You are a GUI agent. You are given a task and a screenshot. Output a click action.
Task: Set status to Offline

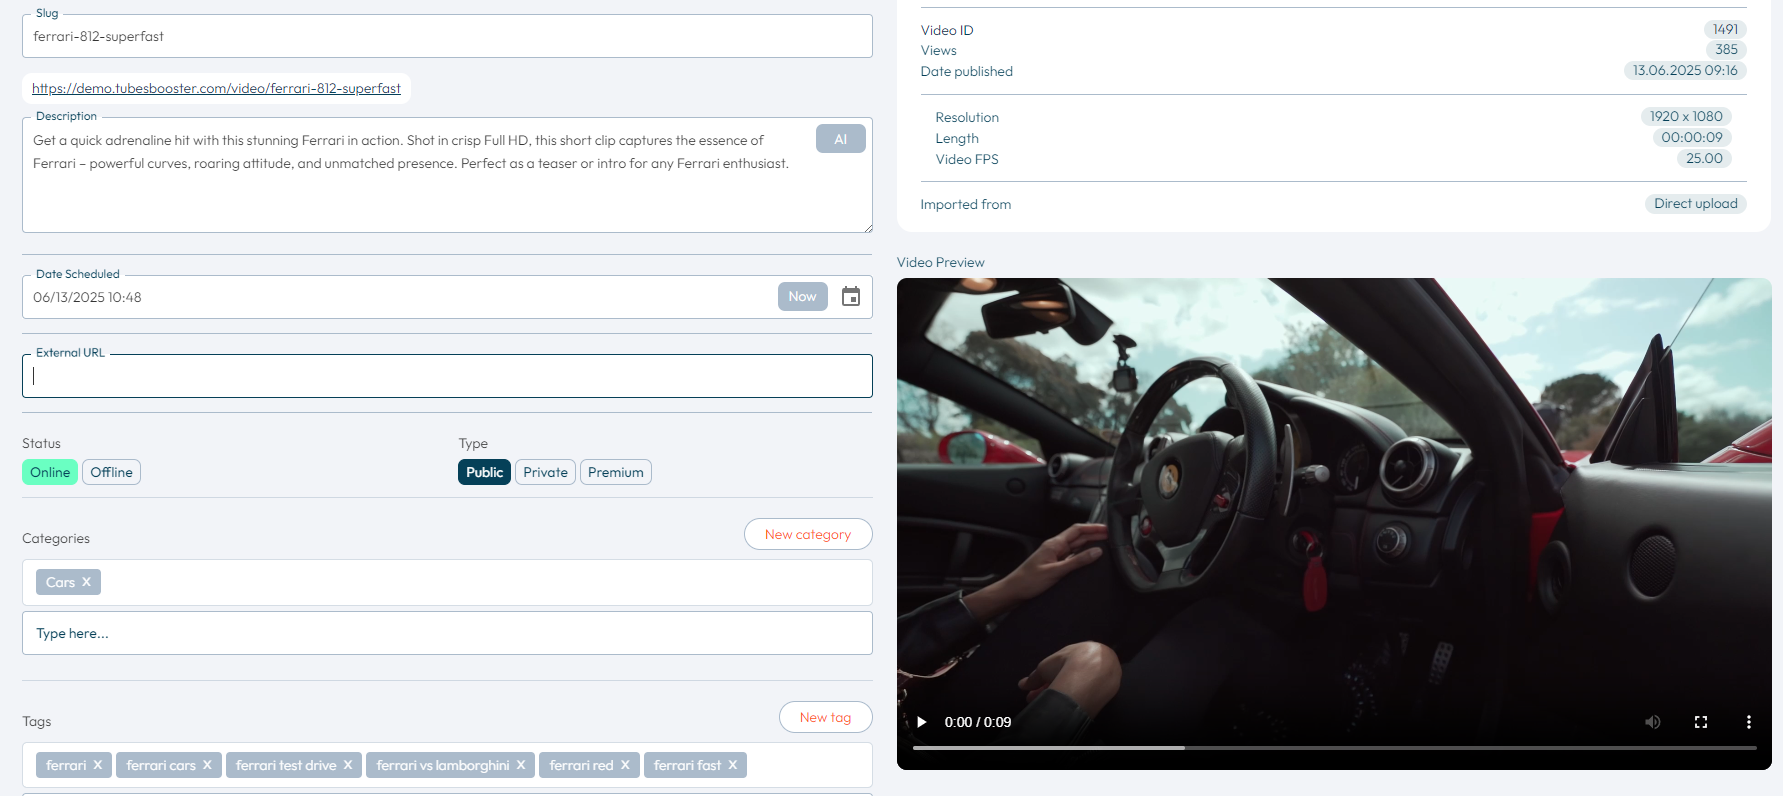pos(111,472)
